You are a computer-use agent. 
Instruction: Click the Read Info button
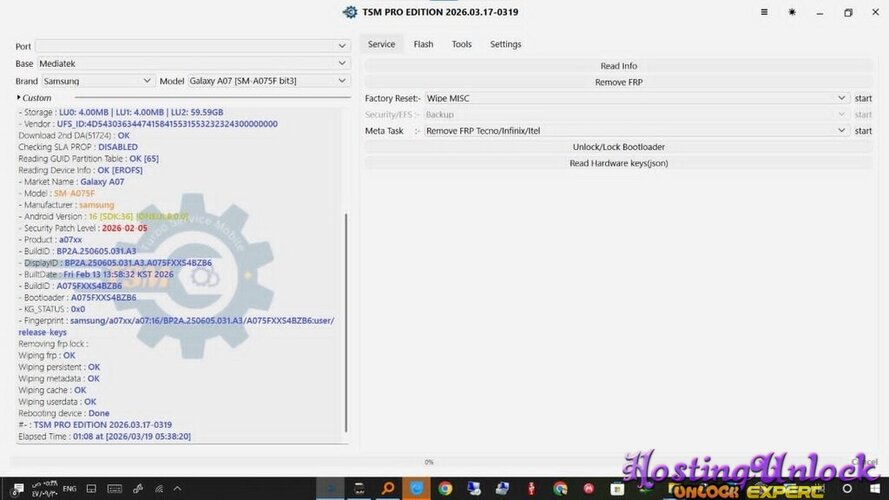(x=618, y=66)
